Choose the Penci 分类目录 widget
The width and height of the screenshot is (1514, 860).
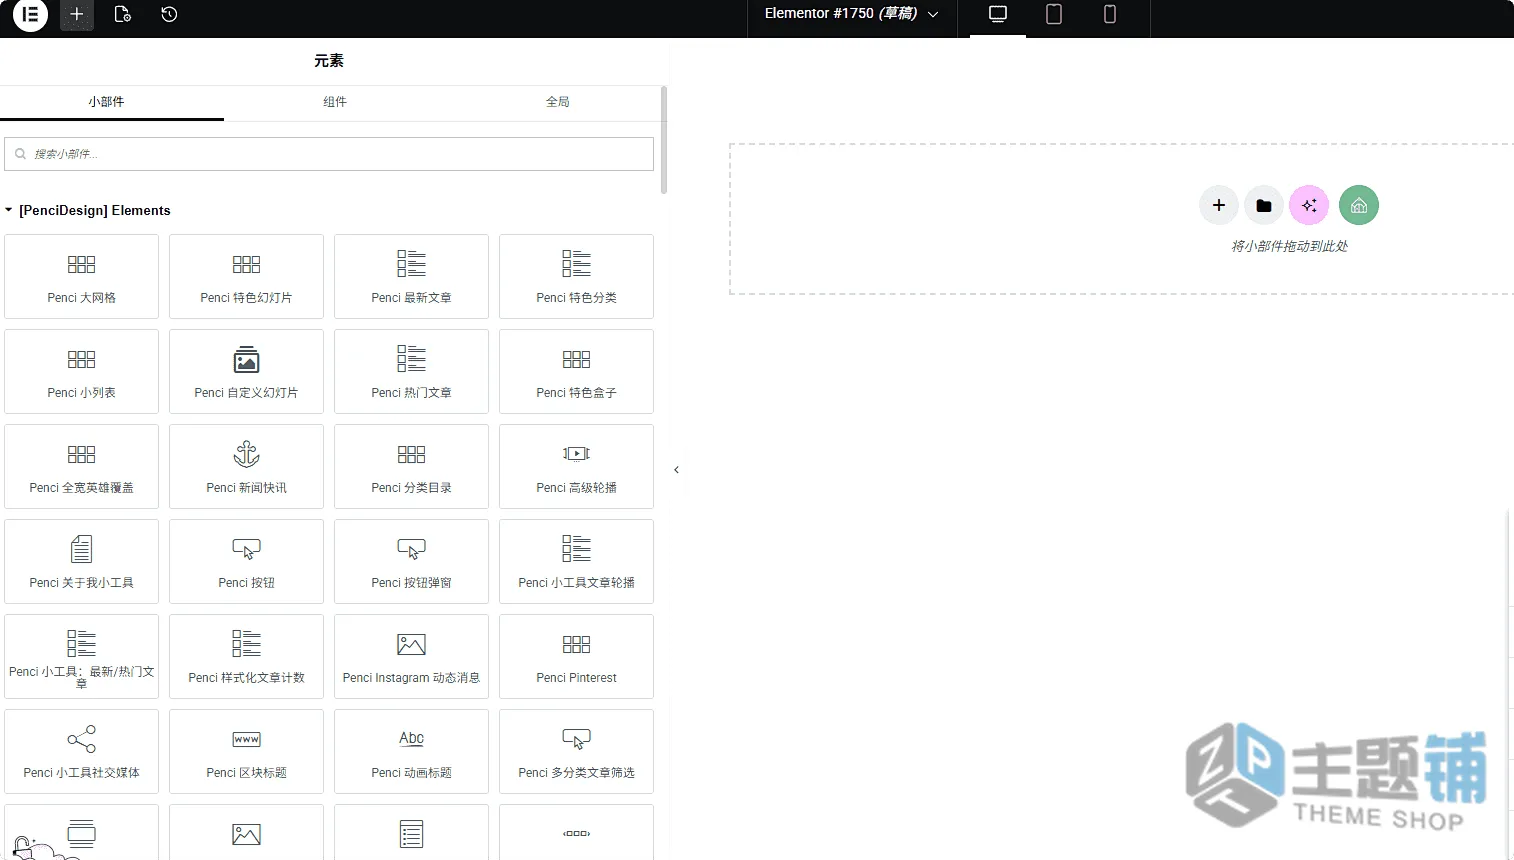(412, 467)
